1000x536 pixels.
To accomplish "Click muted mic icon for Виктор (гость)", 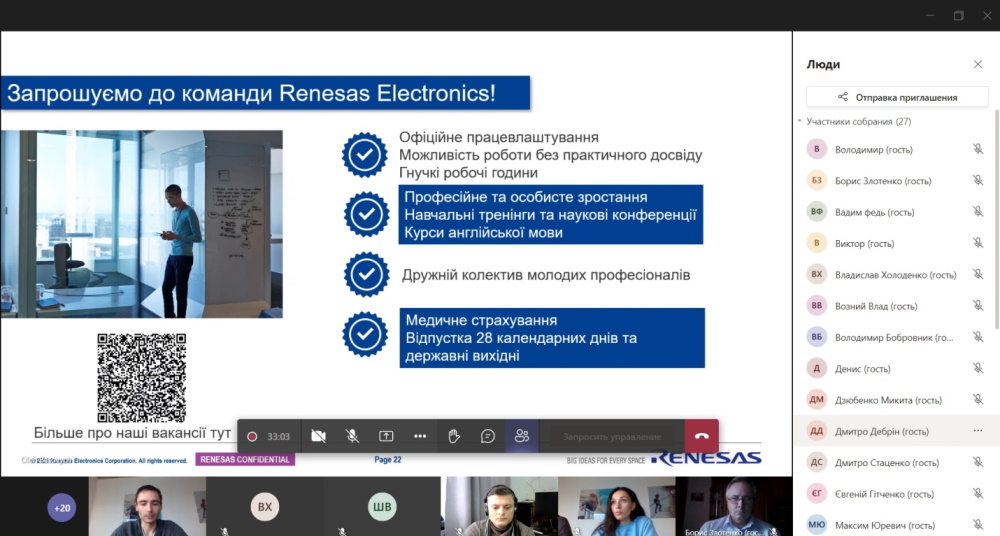I will (978, 243).
